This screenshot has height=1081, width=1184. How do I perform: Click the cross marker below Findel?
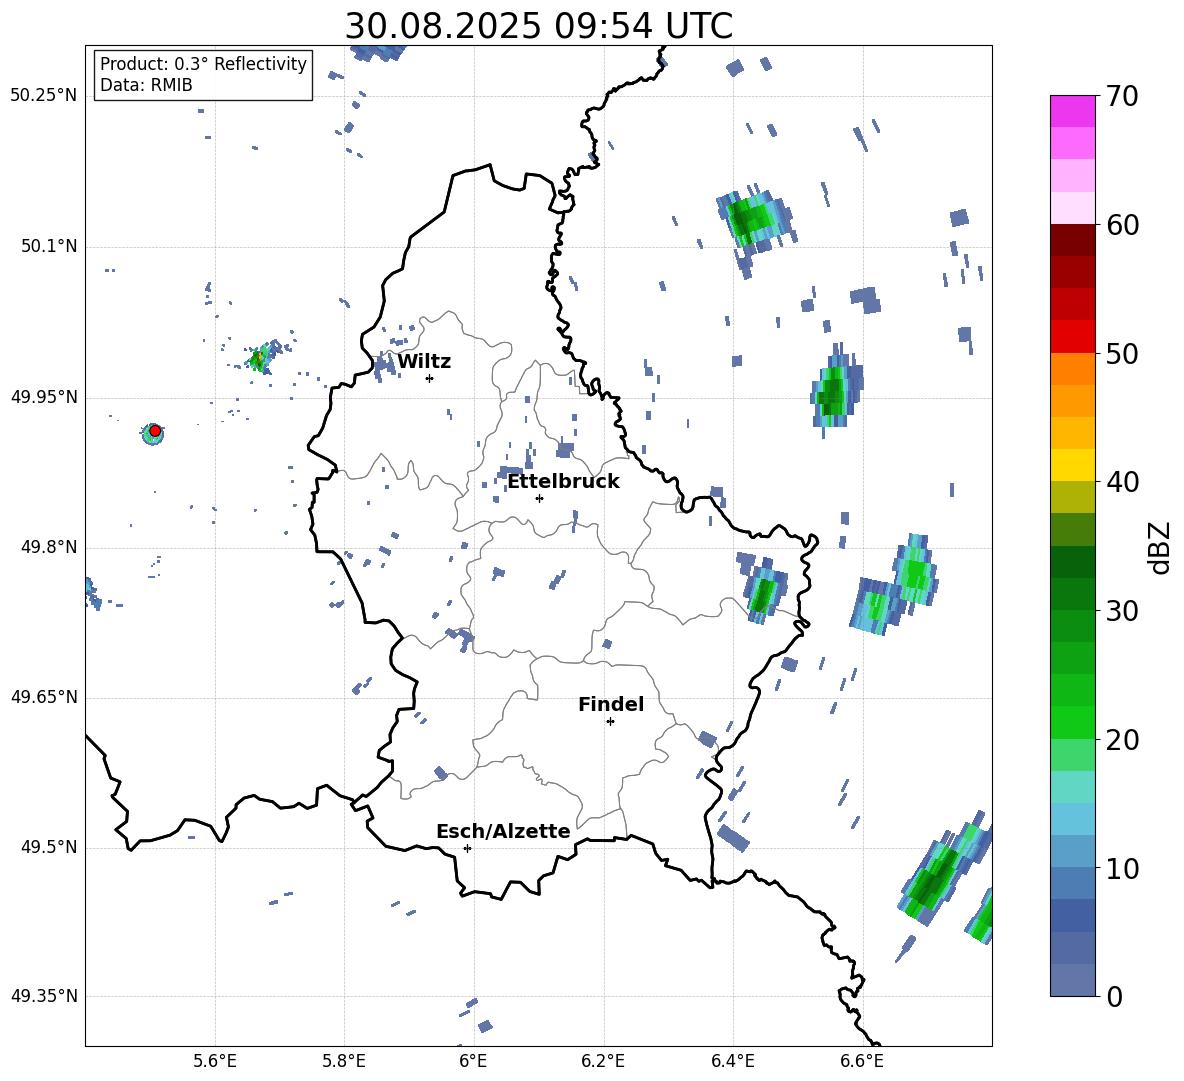coord(610,722)
